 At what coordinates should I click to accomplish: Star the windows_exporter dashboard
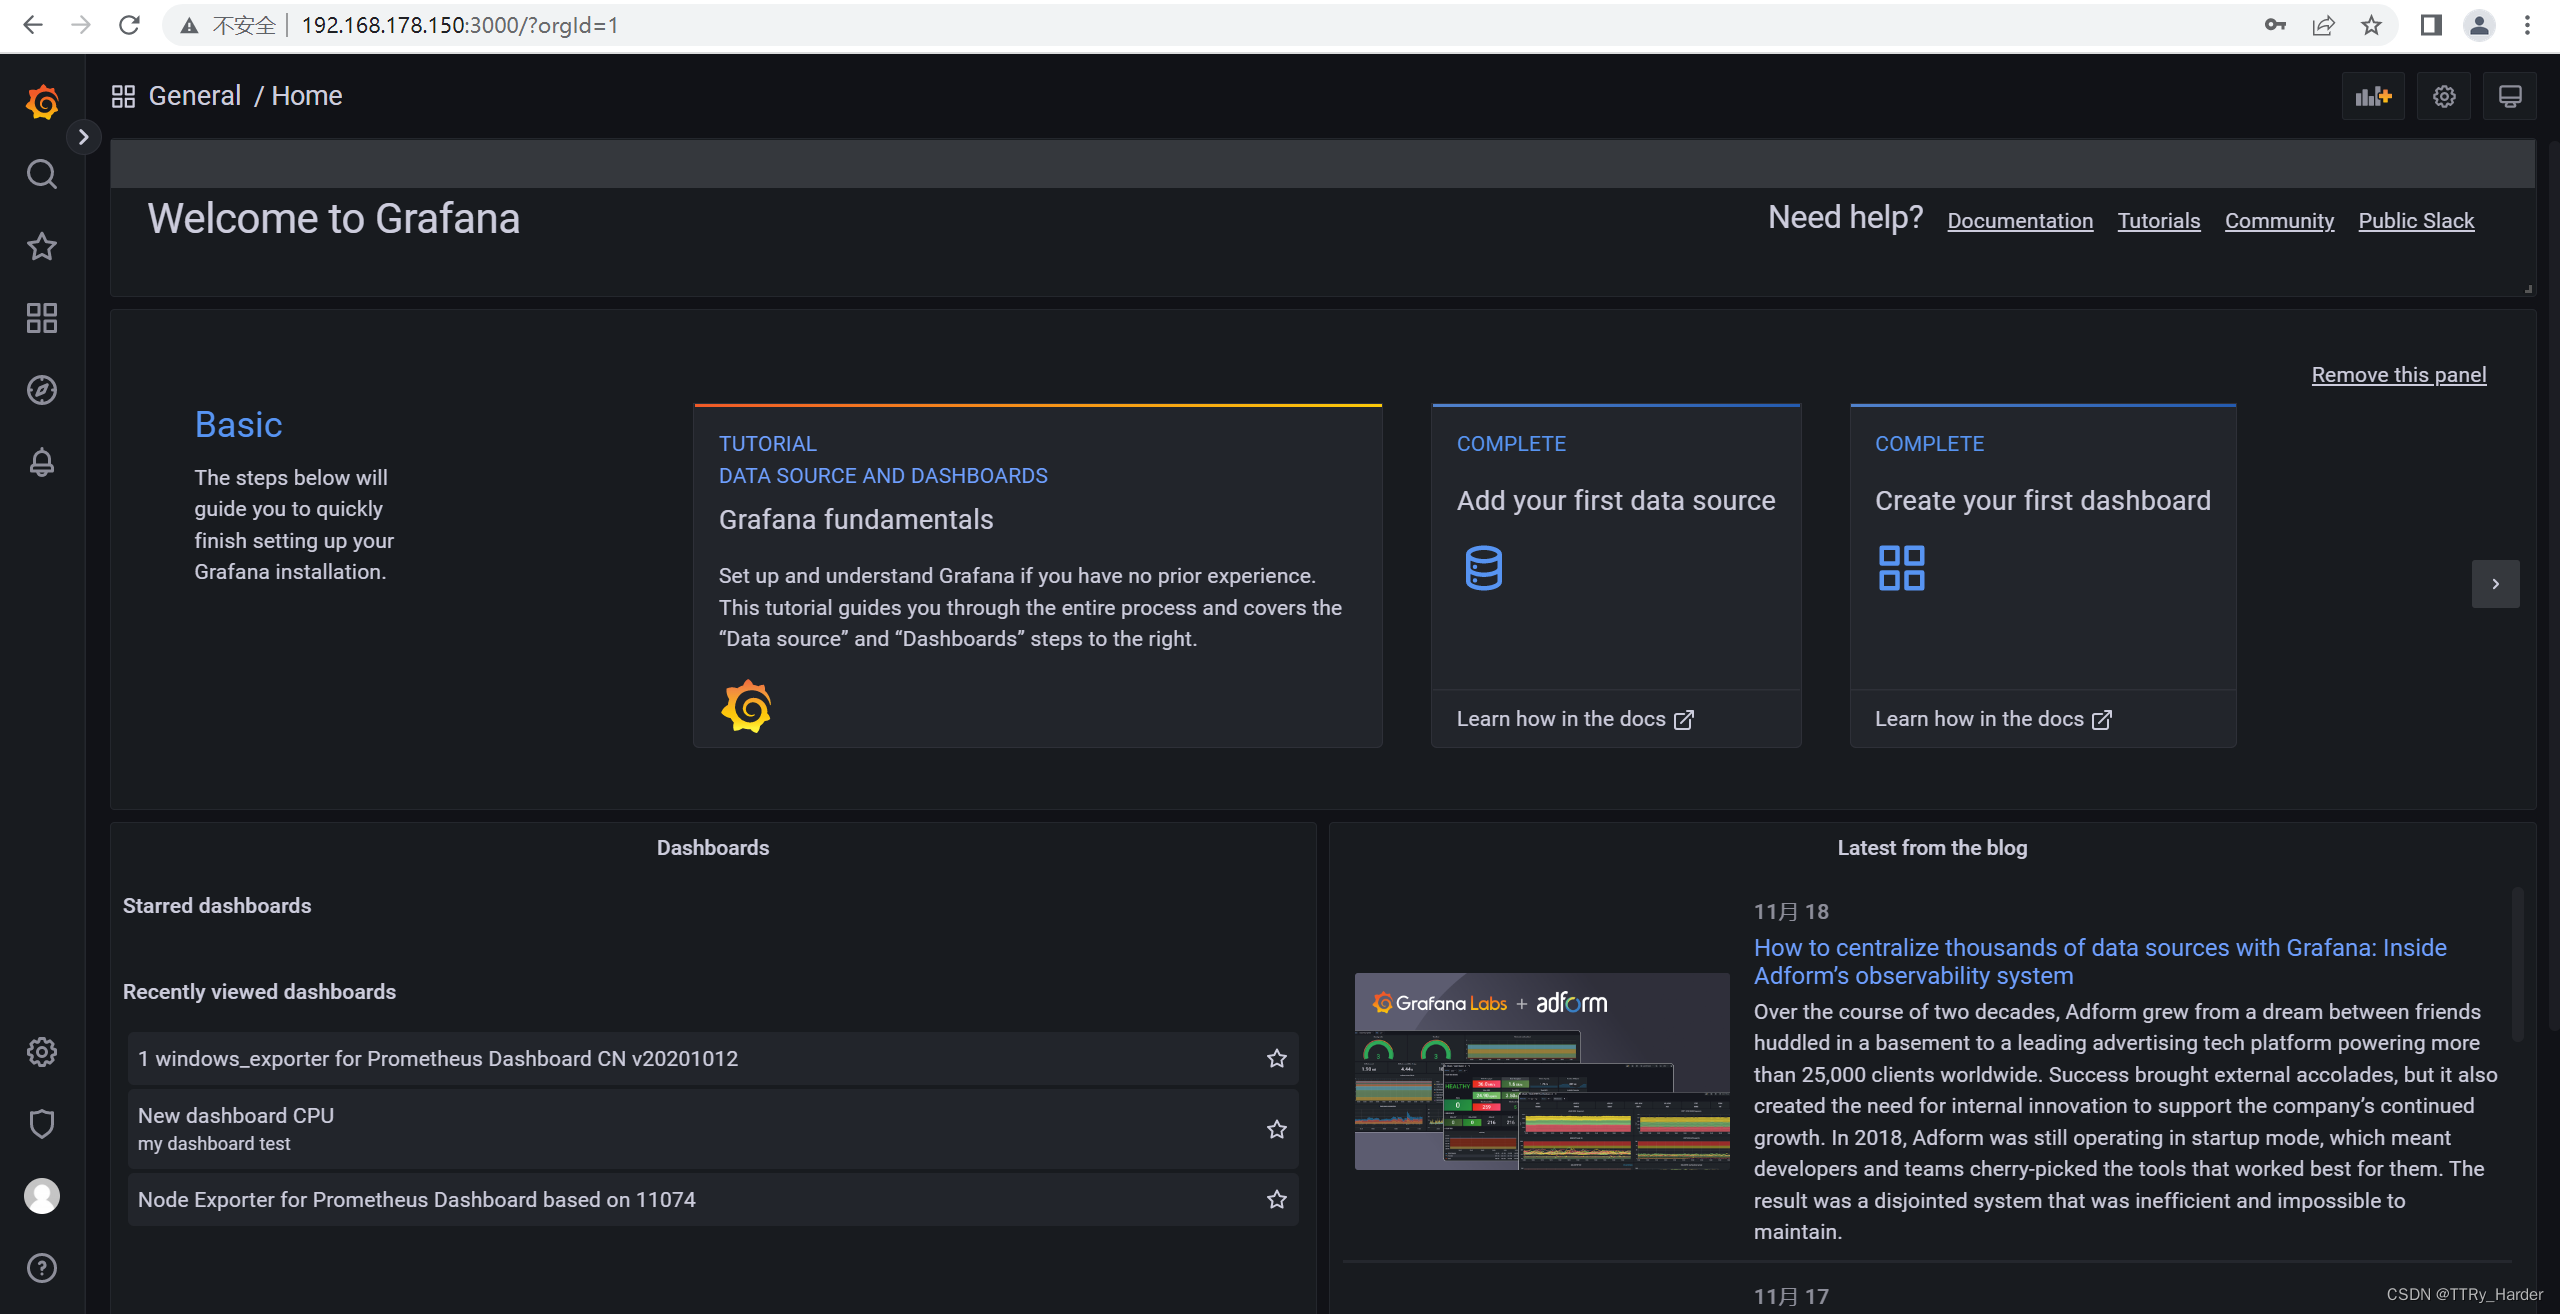[x=1277, y=1058]
